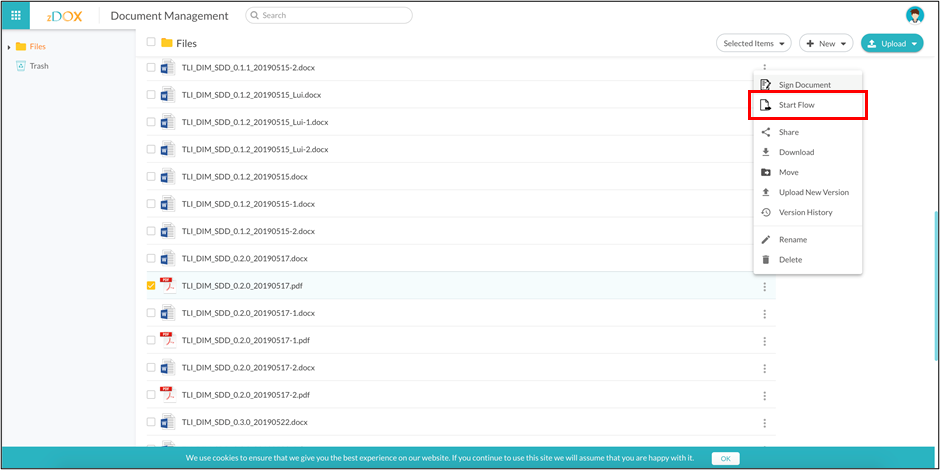Expand the Files tree arrow in sidebar

[x=9, y=47]
